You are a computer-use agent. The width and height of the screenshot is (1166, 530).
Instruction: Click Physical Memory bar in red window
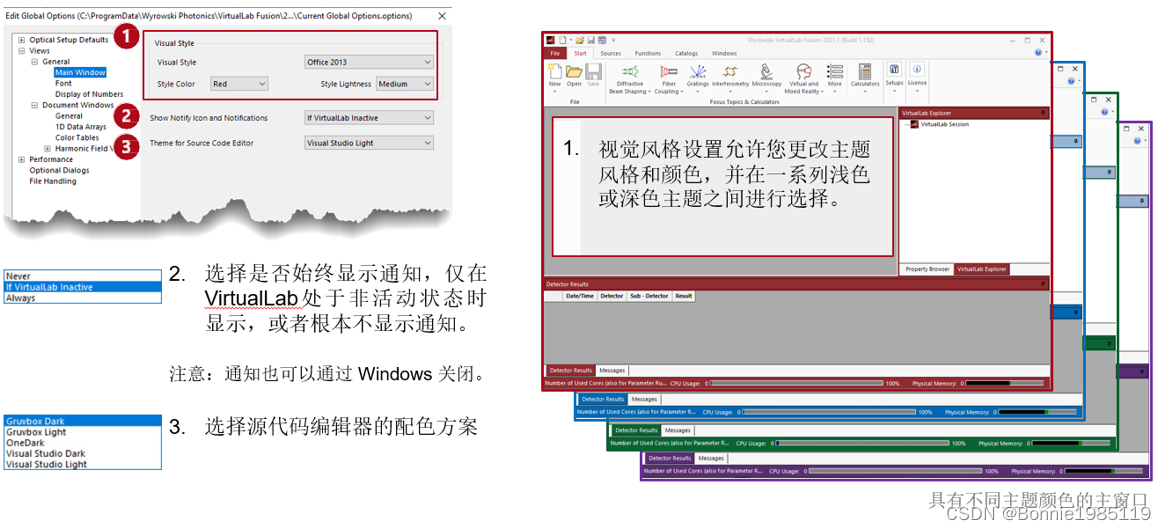click(x=1006, y=384)
